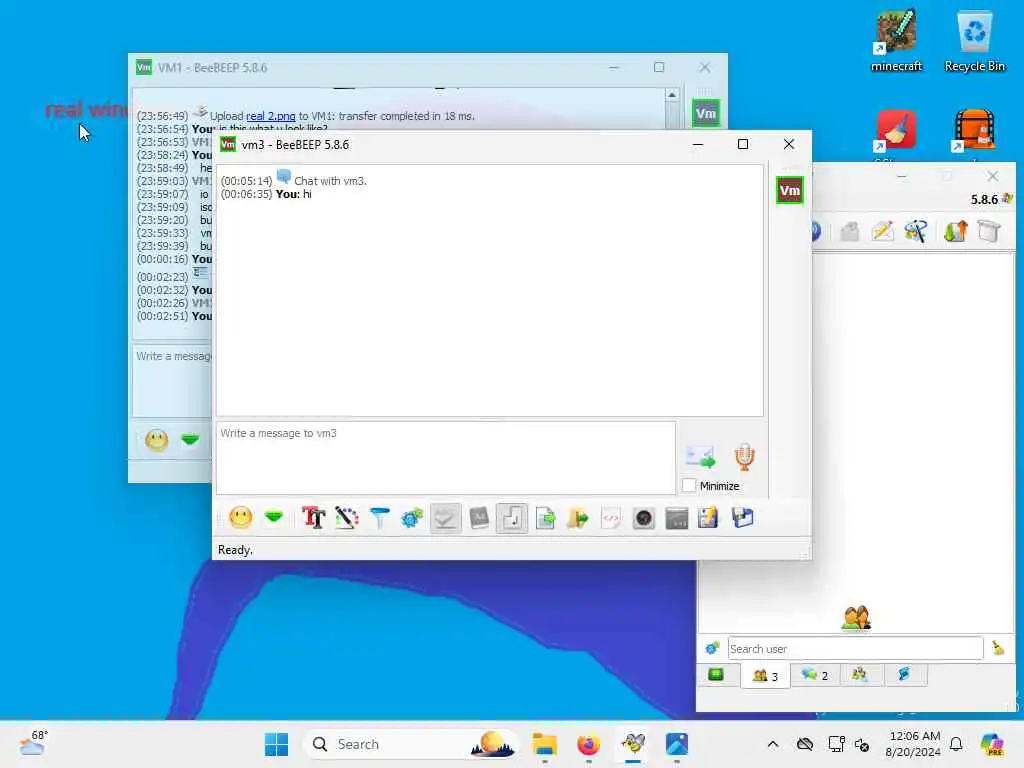
Task: Click the tools wrench icon in main BeeBEEP toolbar
Action: point(916,231)
